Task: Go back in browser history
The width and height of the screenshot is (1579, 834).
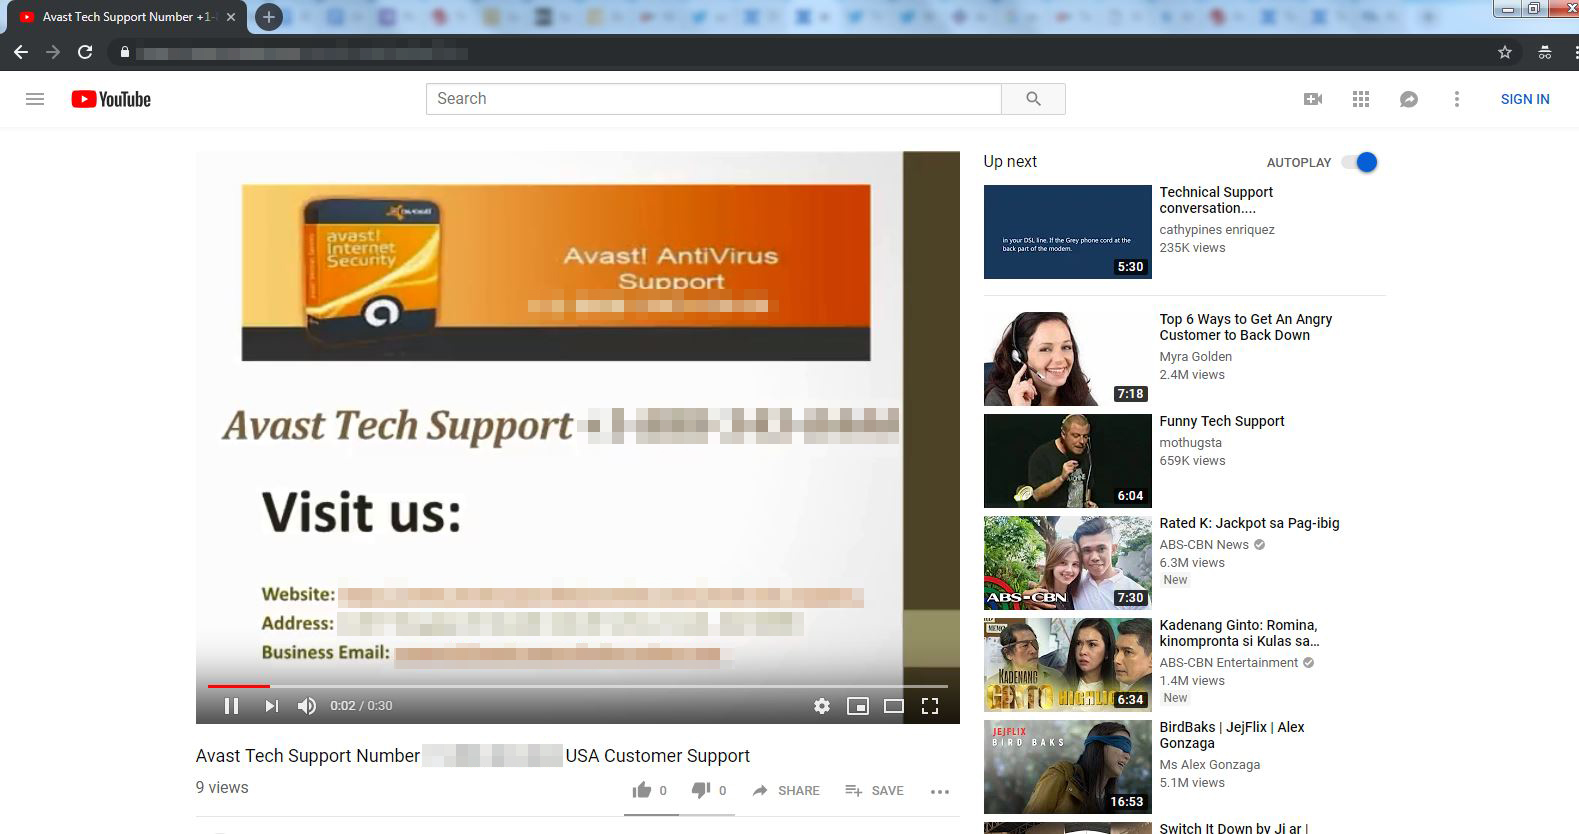Action: pos(21,52)
